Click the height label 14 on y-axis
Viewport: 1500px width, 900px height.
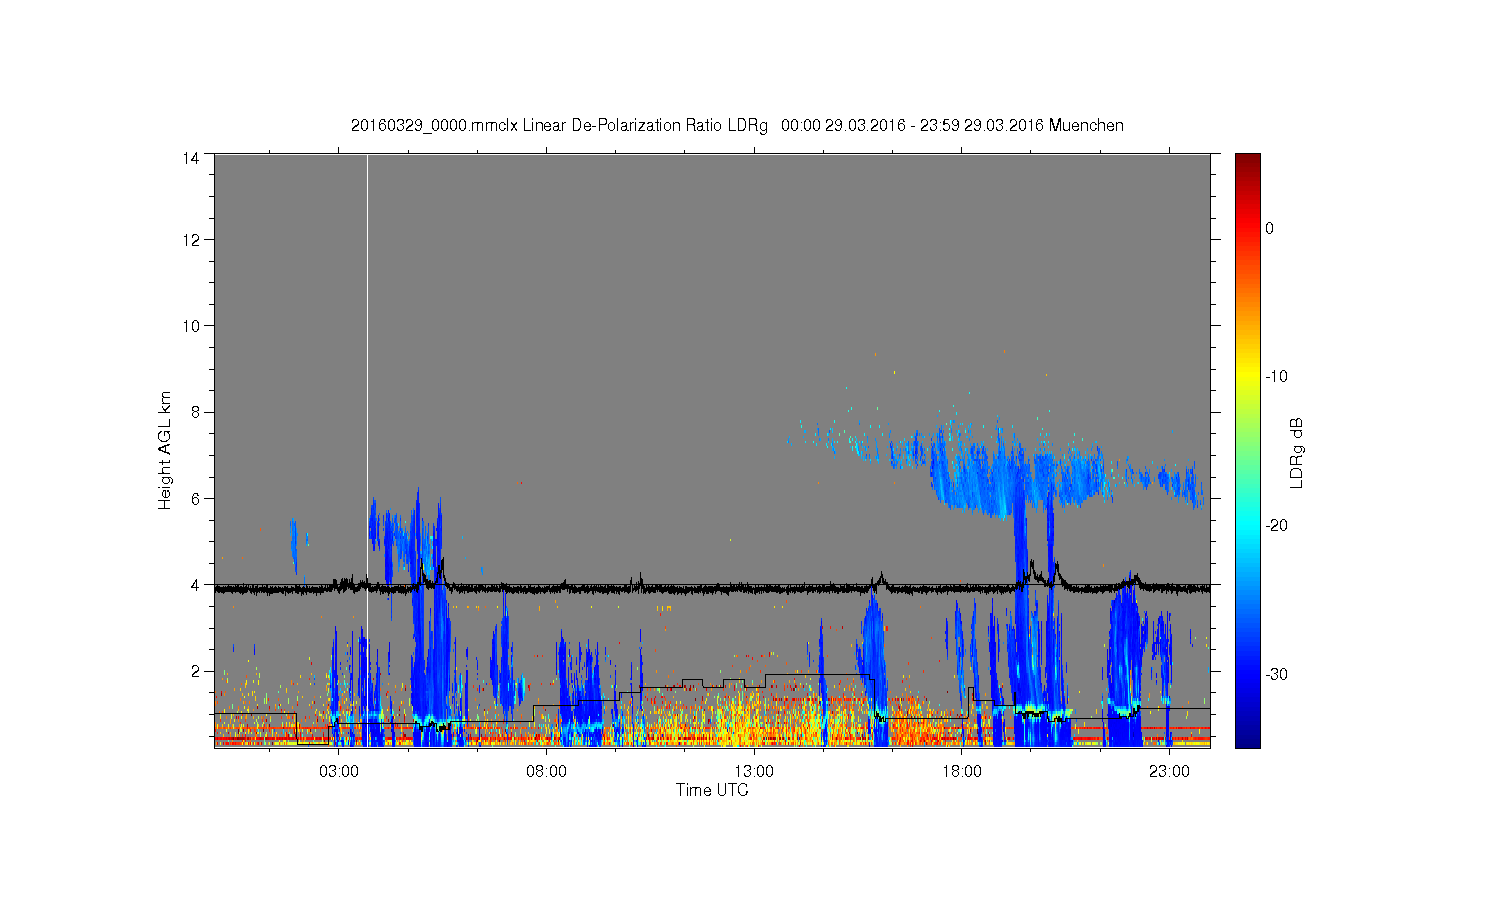click(191, 158)
